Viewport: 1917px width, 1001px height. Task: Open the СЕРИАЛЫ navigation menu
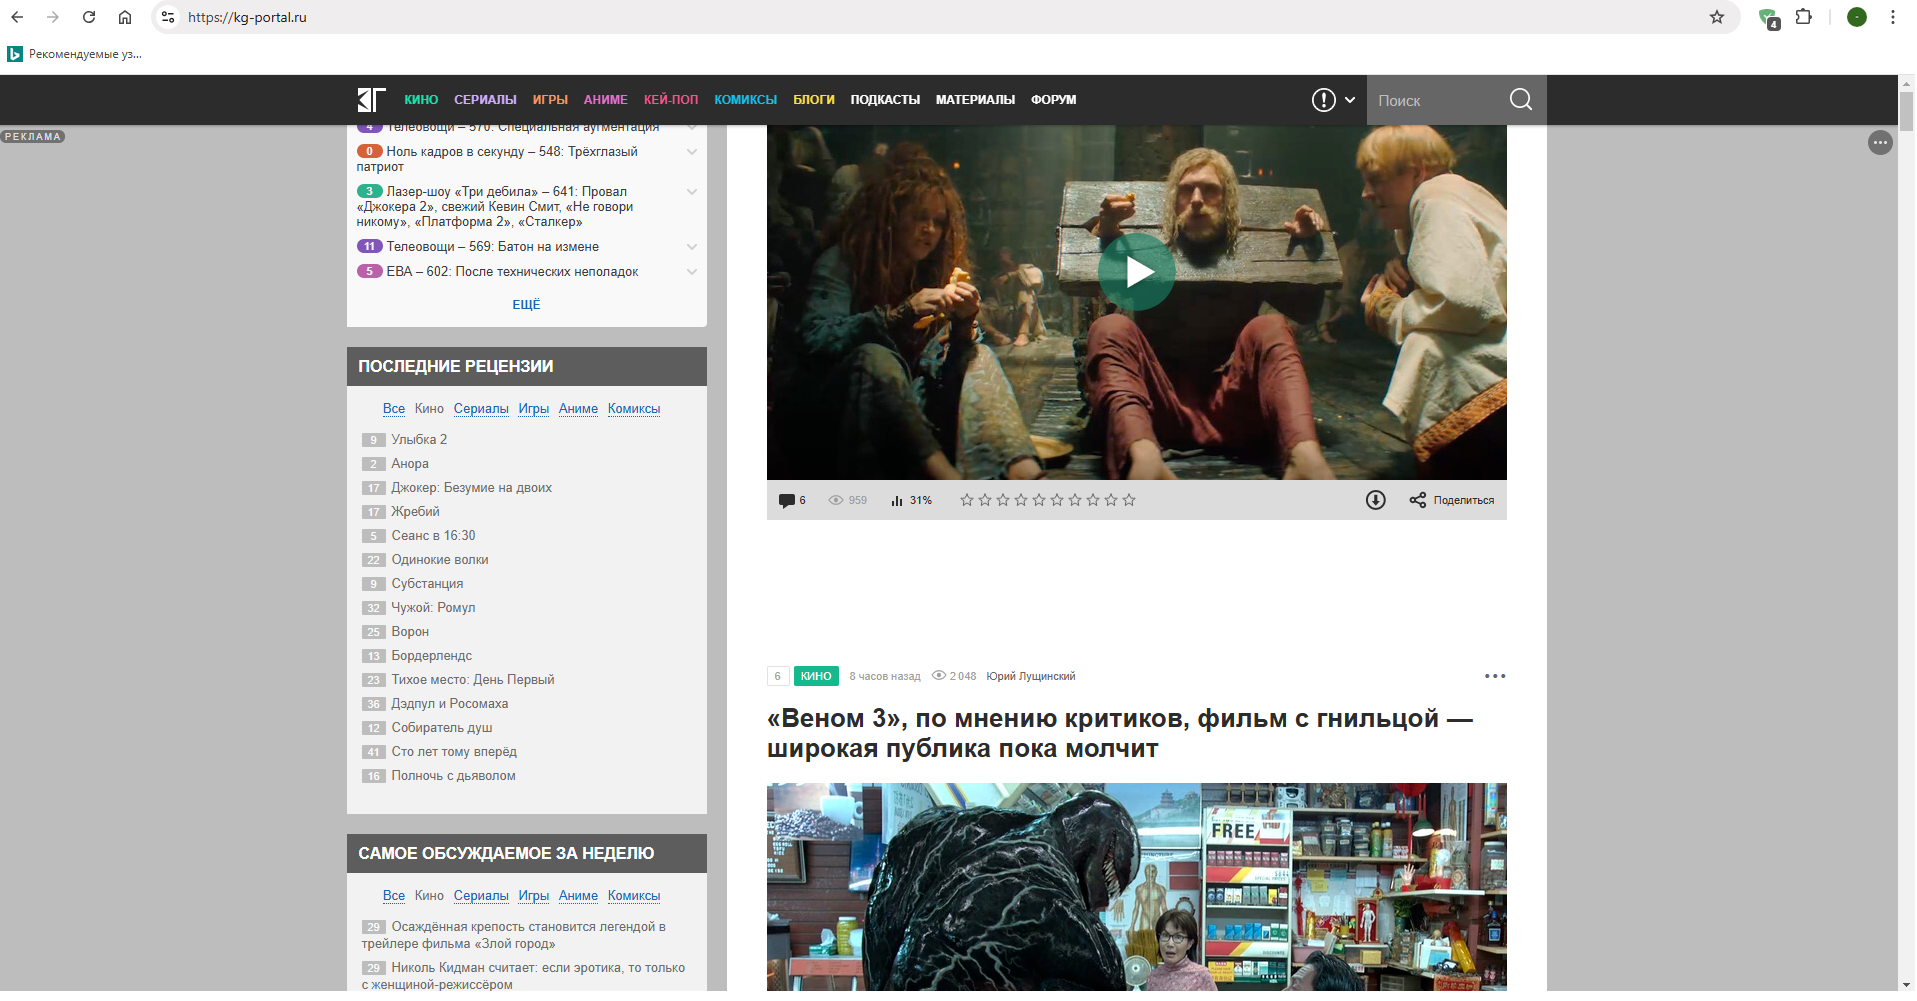click(x=485, y=100)
